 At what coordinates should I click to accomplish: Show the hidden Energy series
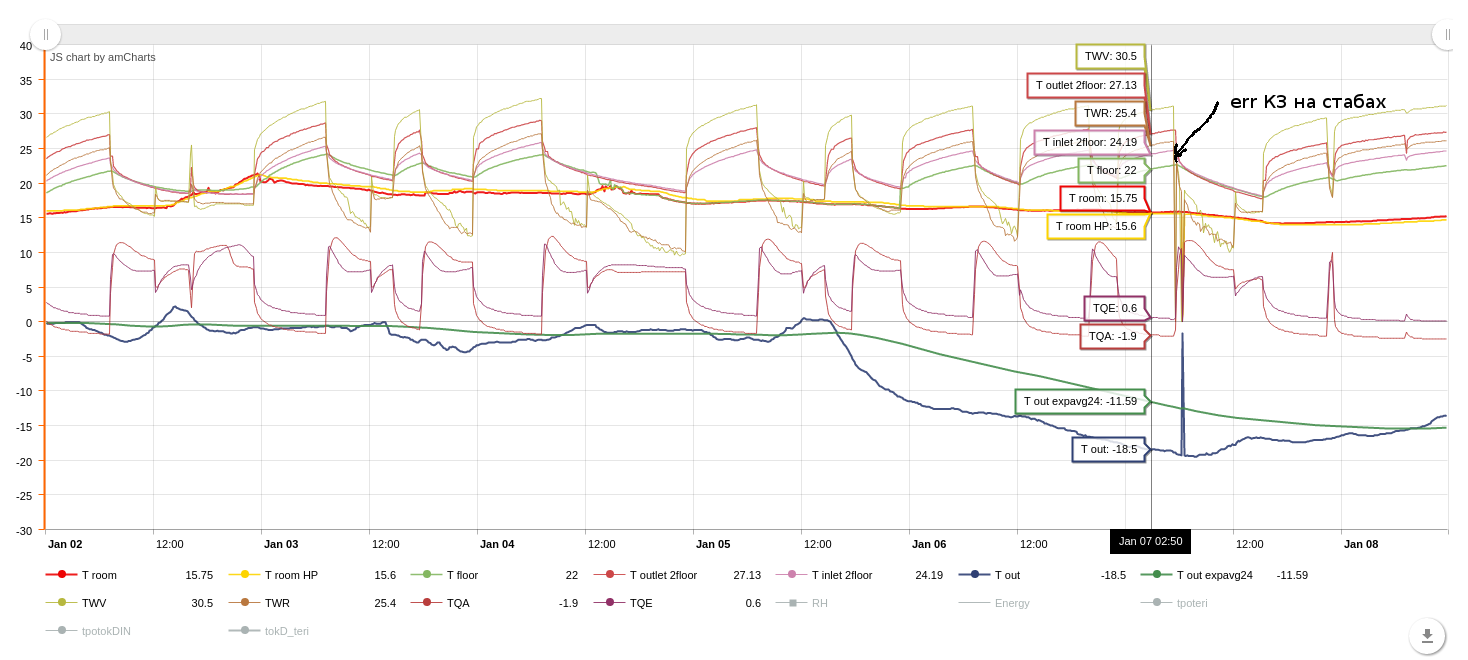(x=994, y=603)
